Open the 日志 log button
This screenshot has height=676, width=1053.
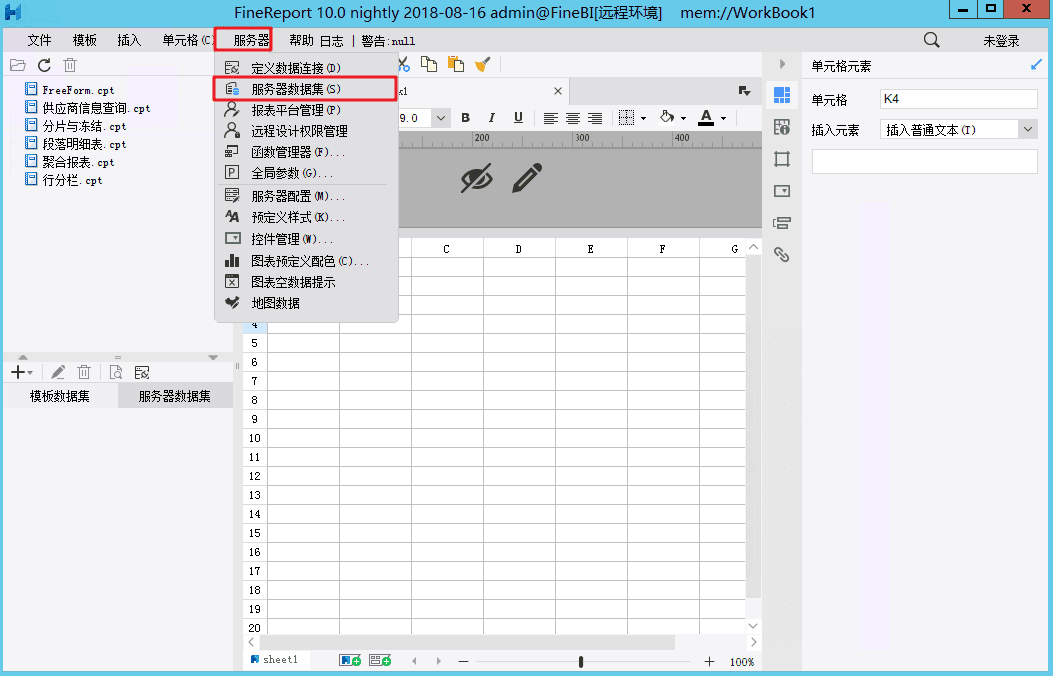pos(332,41)
